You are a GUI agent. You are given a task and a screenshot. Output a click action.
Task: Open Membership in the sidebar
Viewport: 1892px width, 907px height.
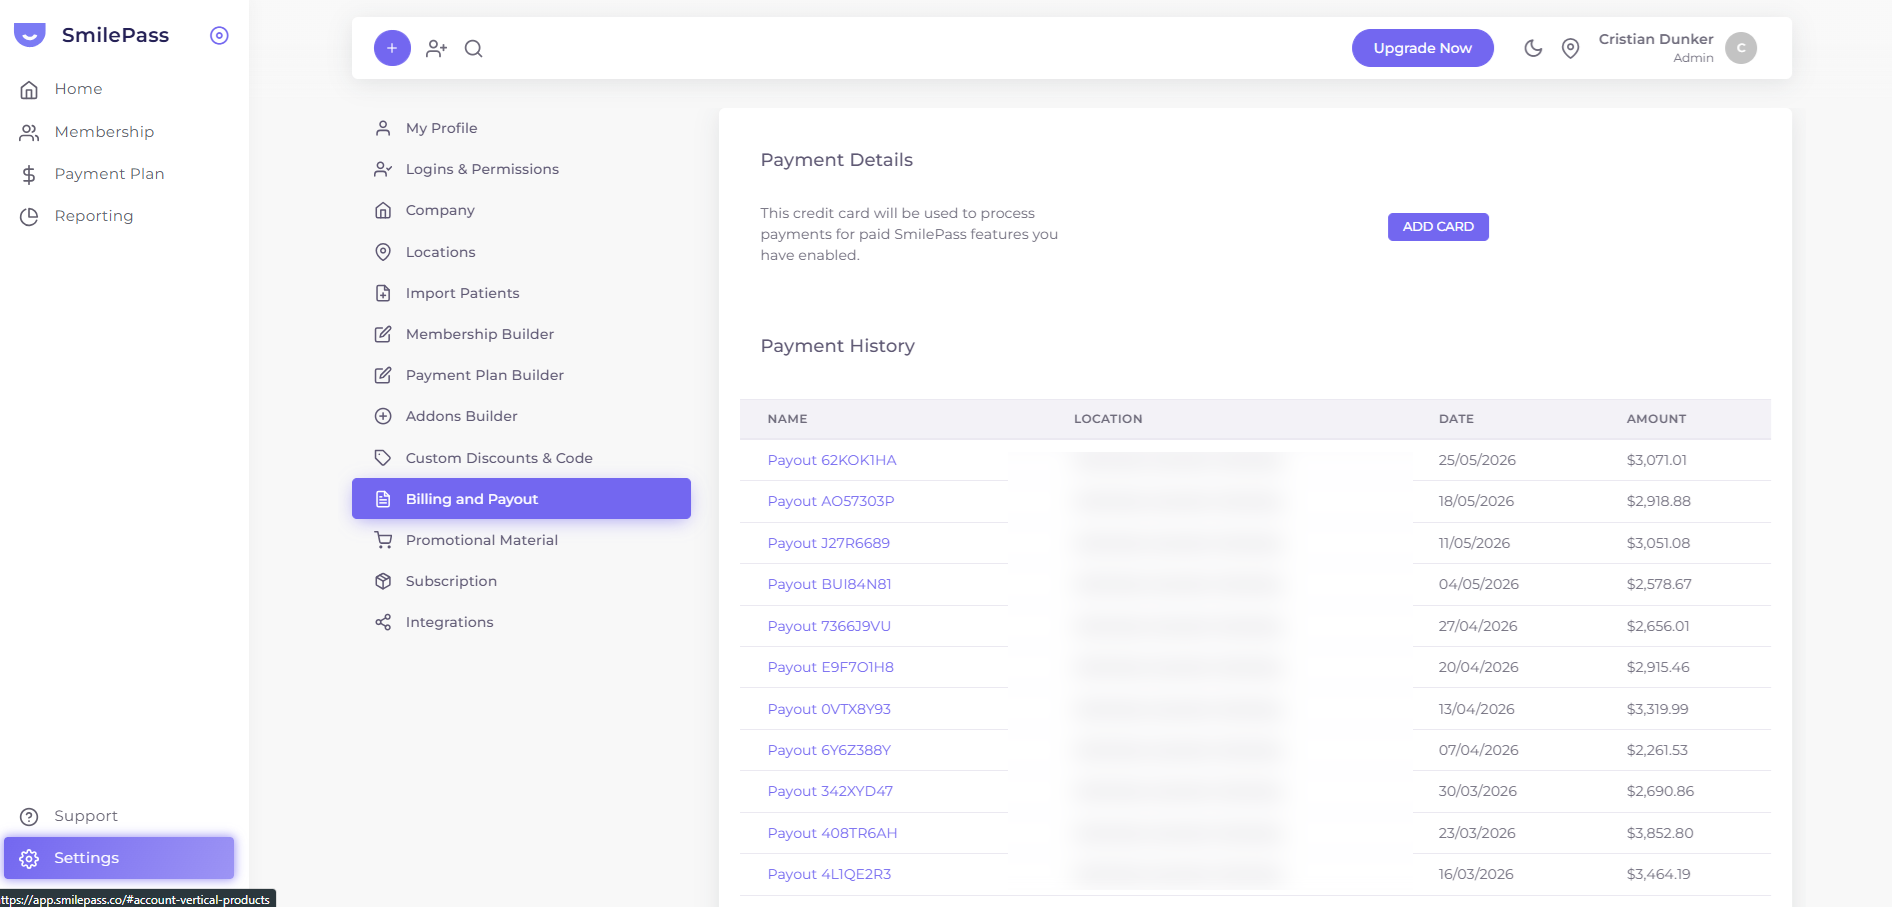coord(104,132)
